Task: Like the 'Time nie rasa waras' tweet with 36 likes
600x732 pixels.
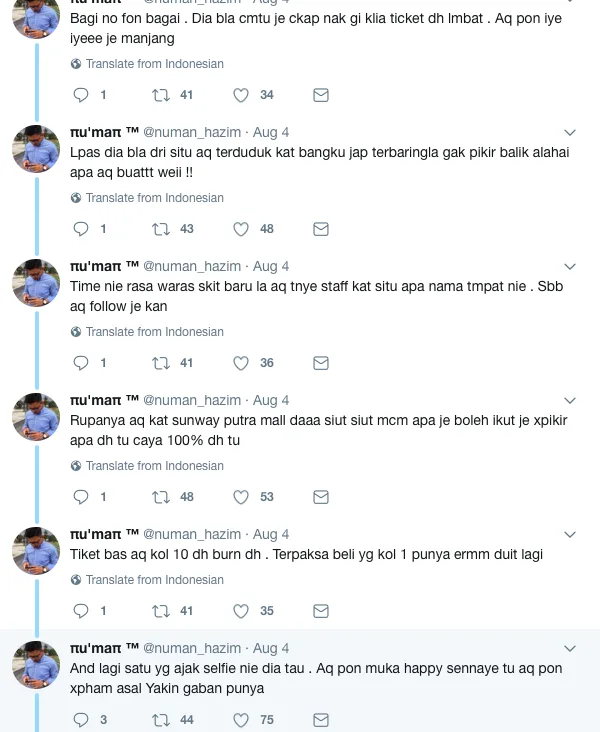Action: (240, 363)
